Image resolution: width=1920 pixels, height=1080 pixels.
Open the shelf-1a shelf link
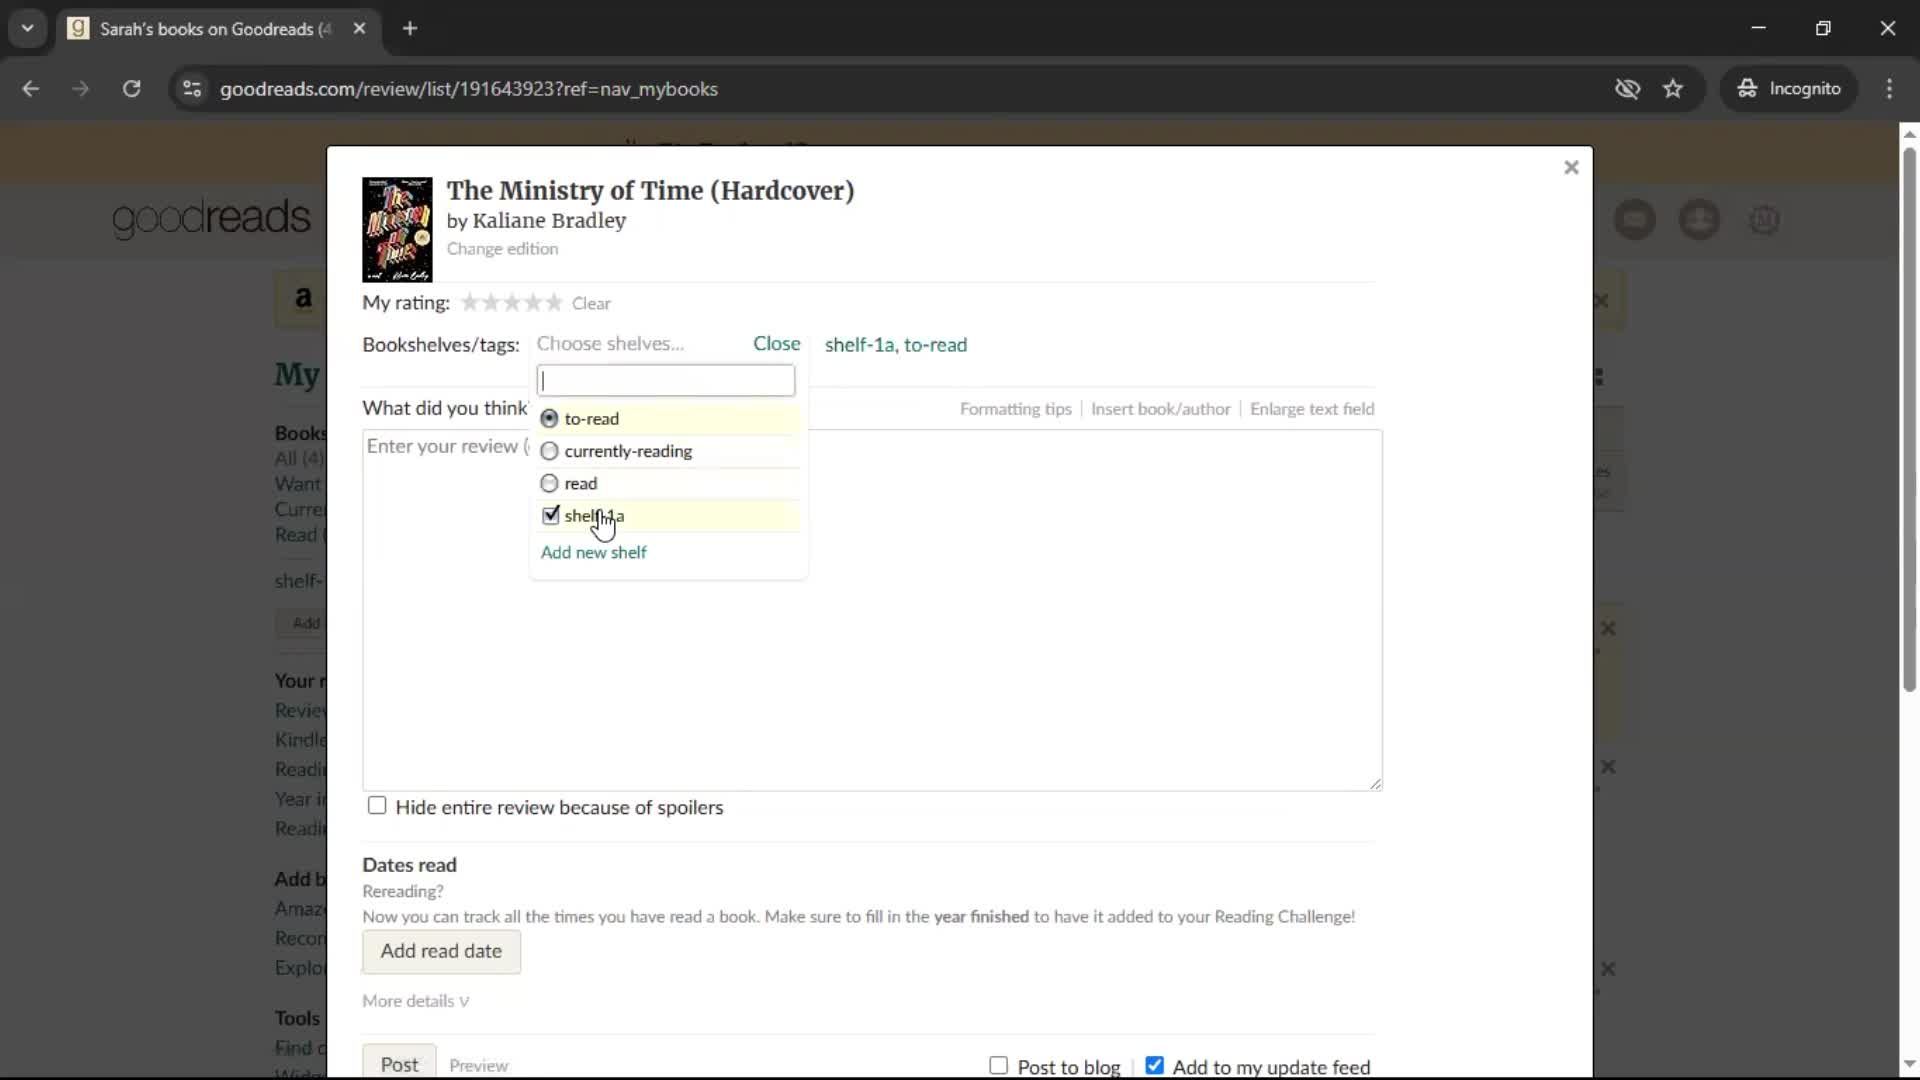tap(859, 345)
